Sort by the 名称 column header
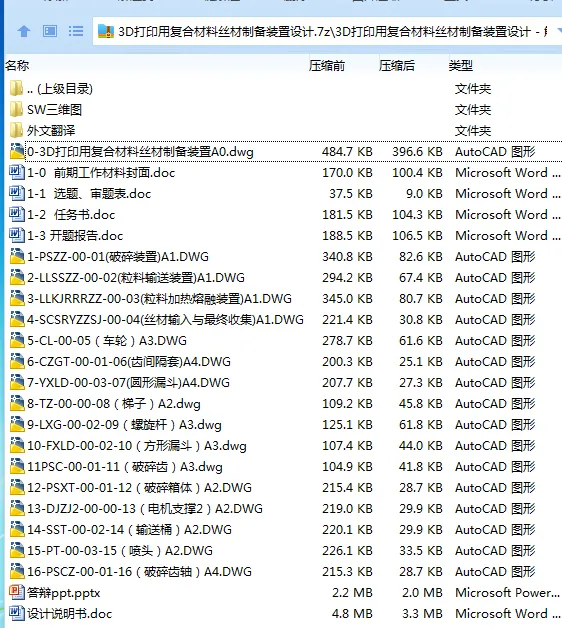Viewport: 562px width, 628px height. [x=17, y=65]
